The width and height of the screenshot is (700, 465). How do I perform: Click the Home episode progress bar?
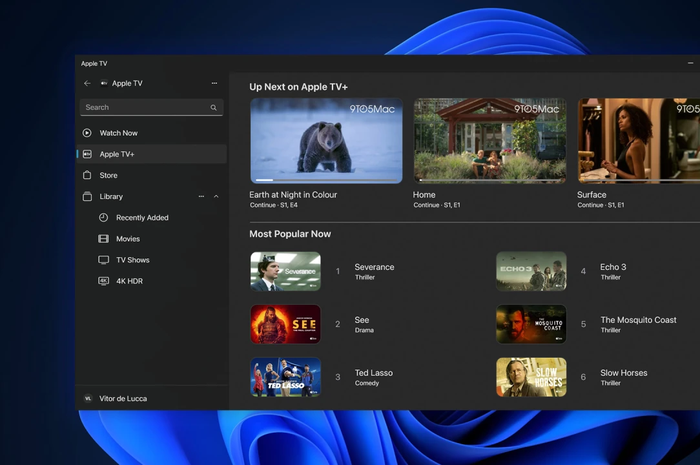[490, 180]
